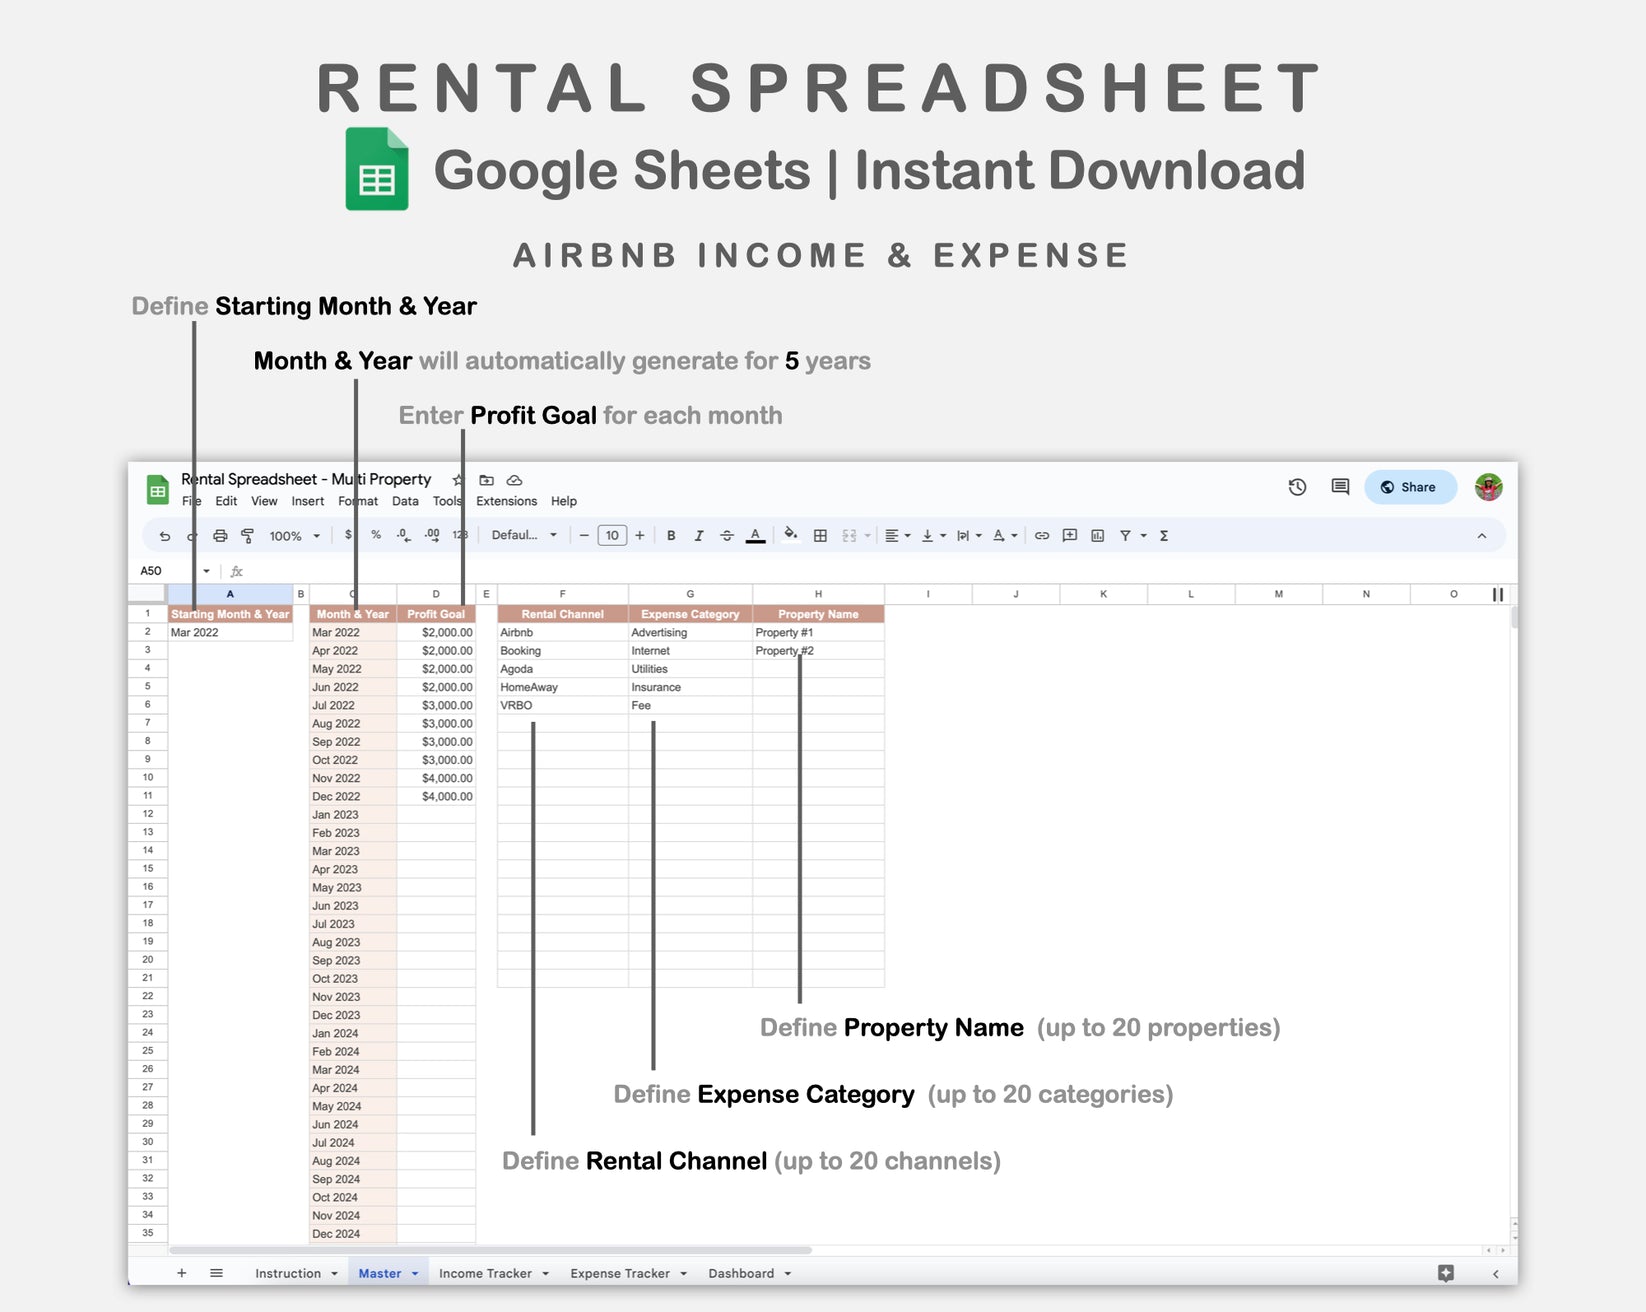Click the Paint format icon
Viewport: 1646px width, 1312px height.
point(247,535)
